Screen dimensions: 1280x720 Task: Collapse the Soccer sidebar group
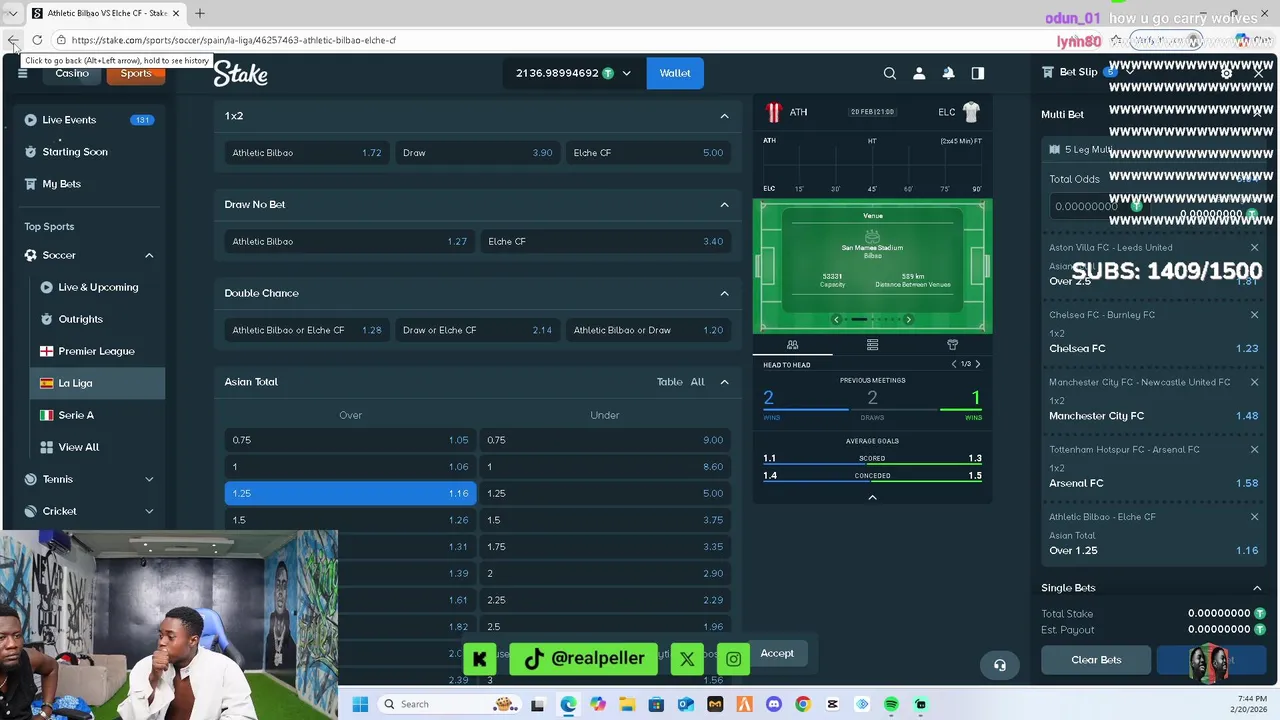tap(149, 255)
